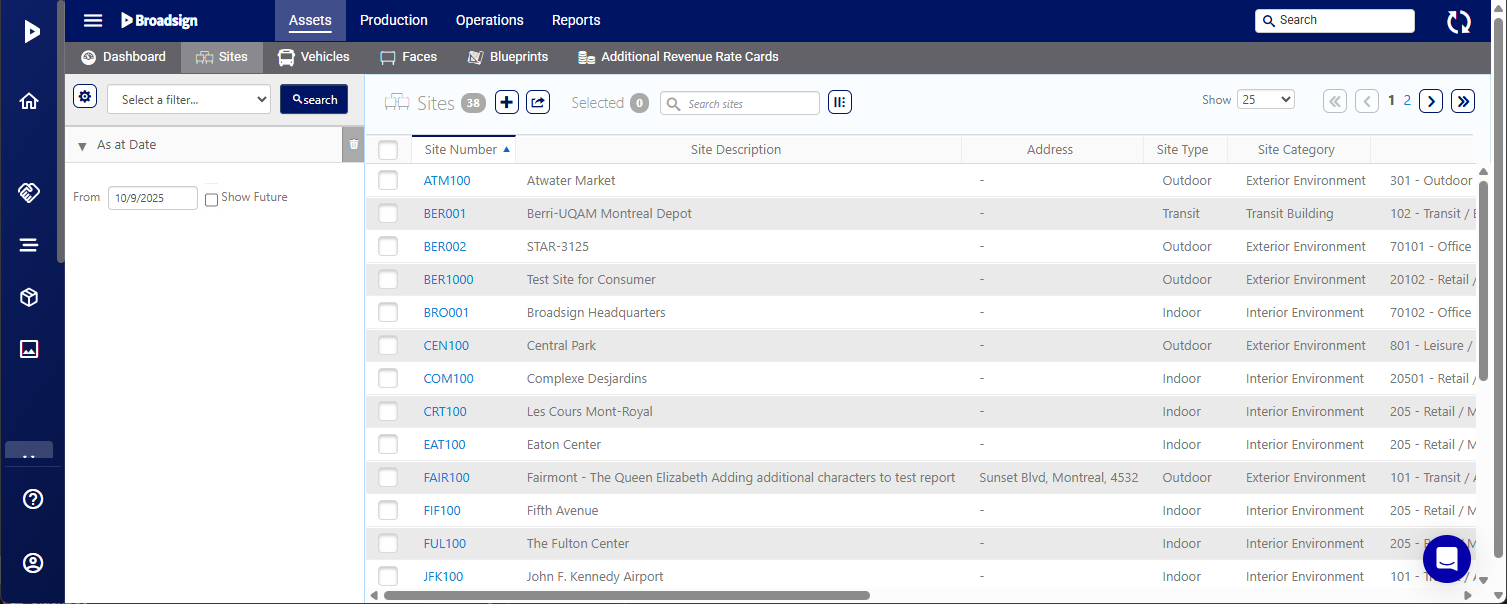This screenshot has width=1507, height=604.
Task: Open the Production menu
Action: tap(393, 20)
